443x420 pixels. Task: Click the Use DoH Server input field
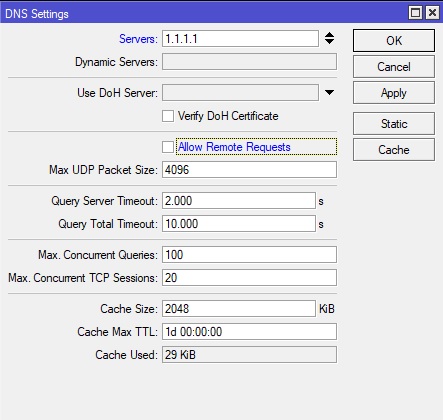tap(240, 92)
